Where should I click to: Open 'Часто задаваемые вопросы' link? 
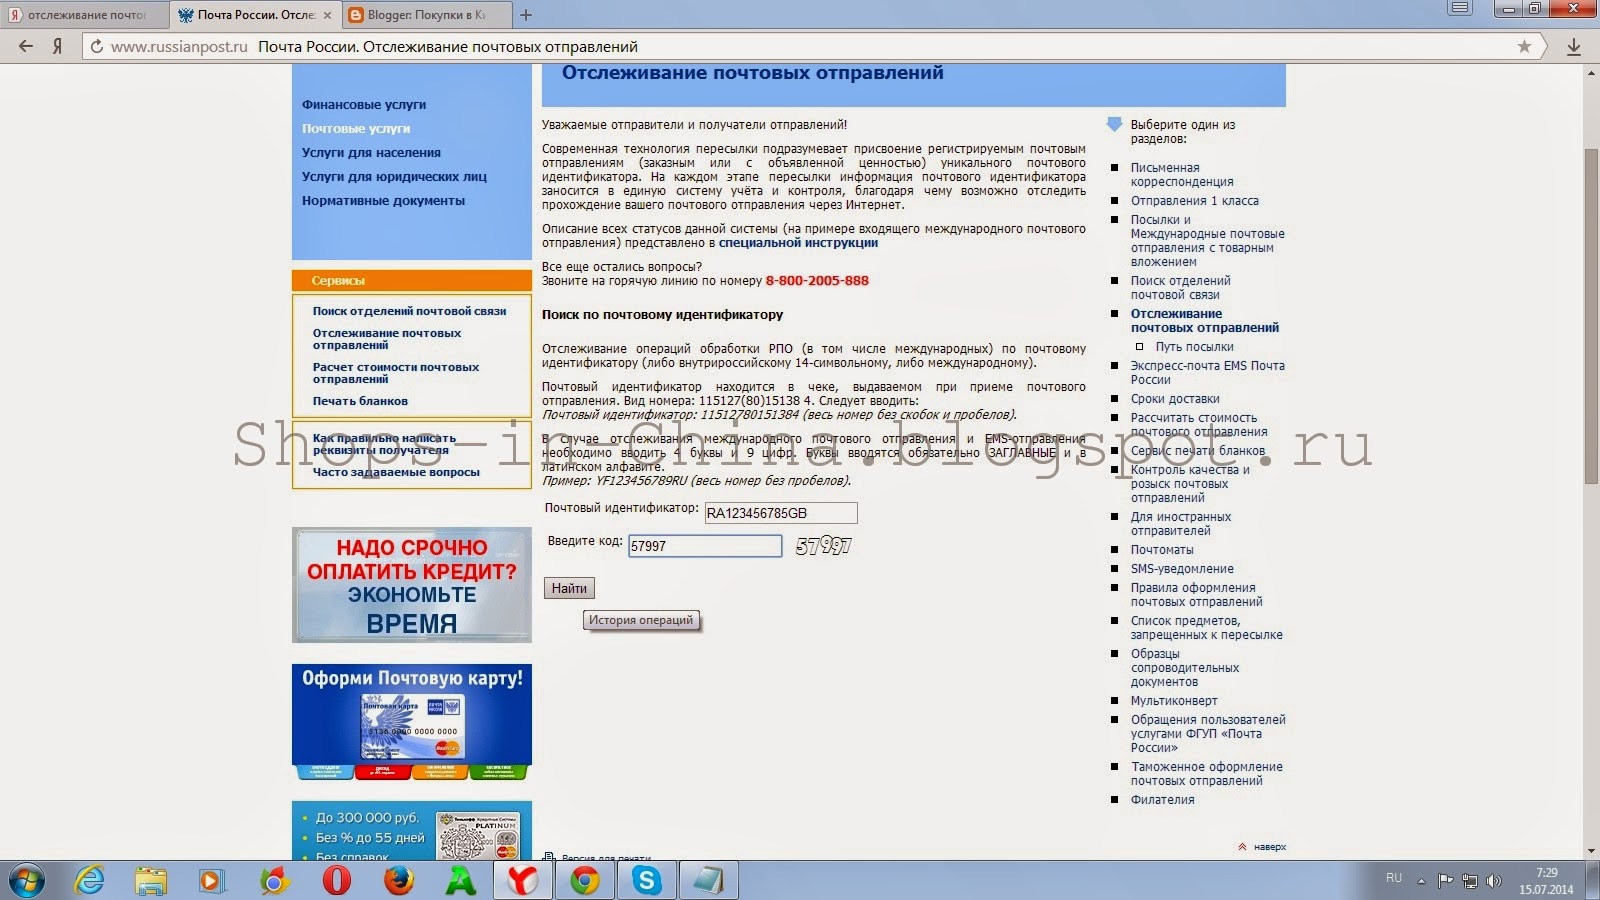[396, 472]
